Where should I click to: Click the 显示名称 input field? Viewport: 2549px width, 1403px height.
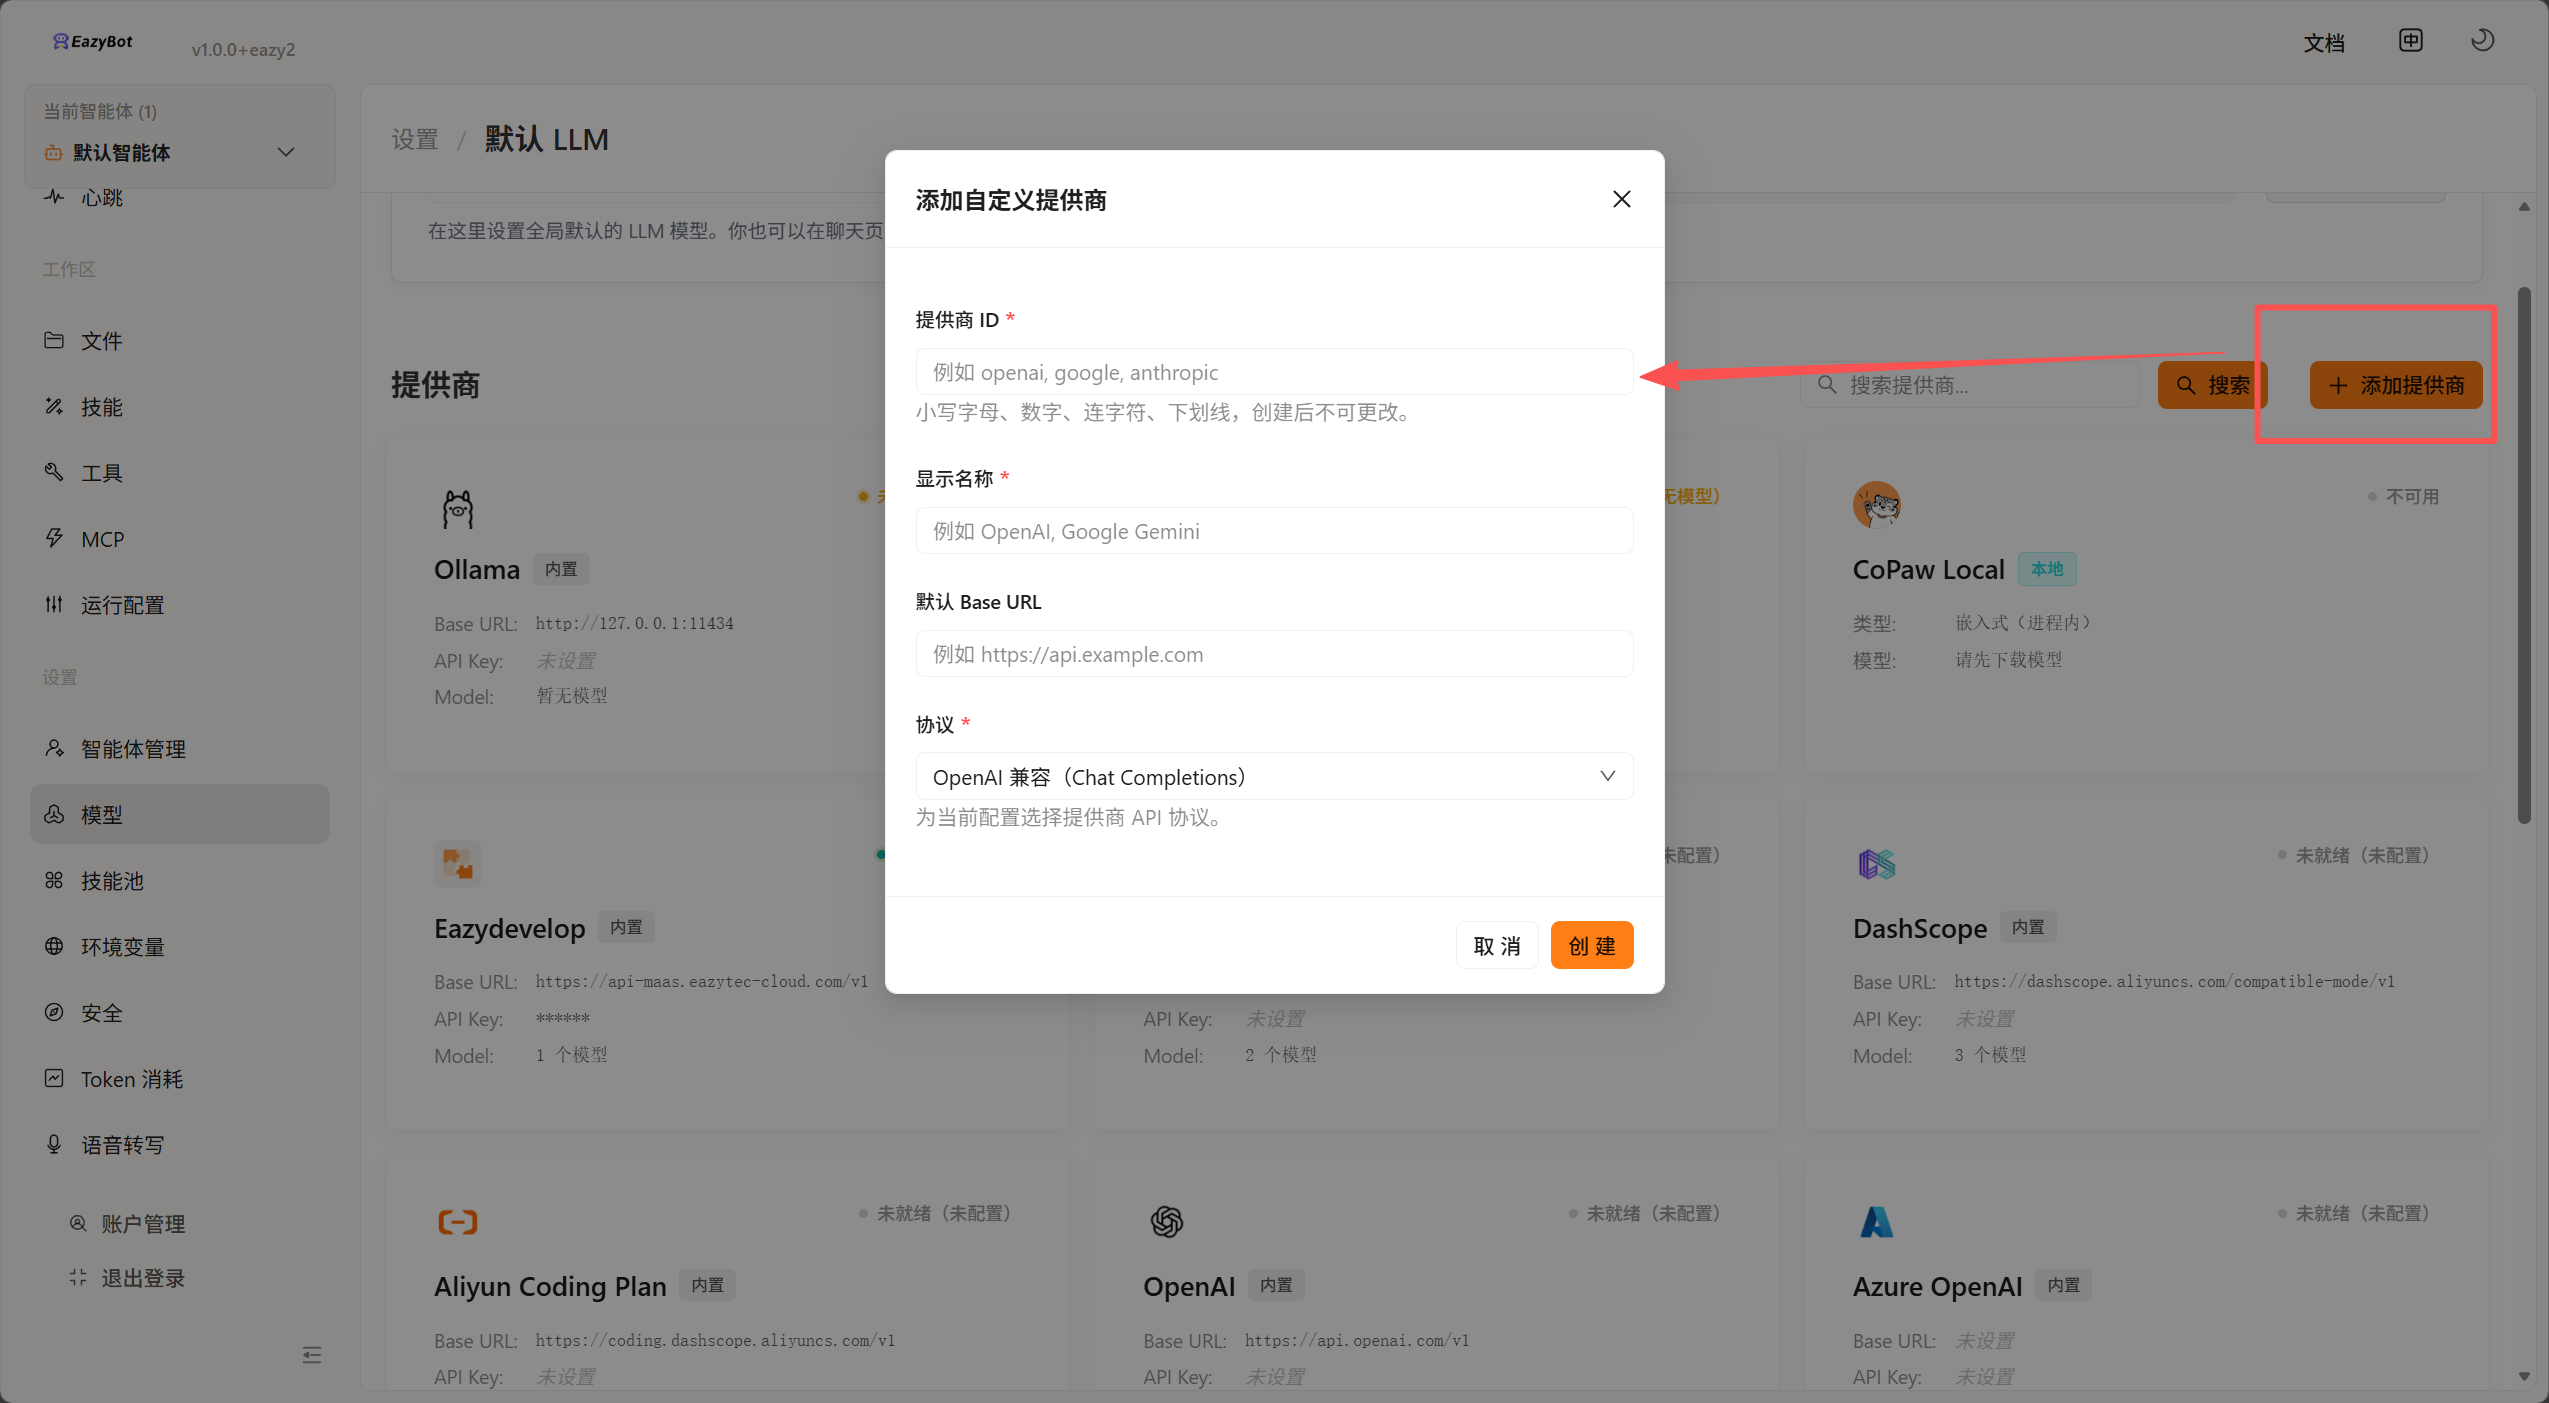click(1274, 531)
